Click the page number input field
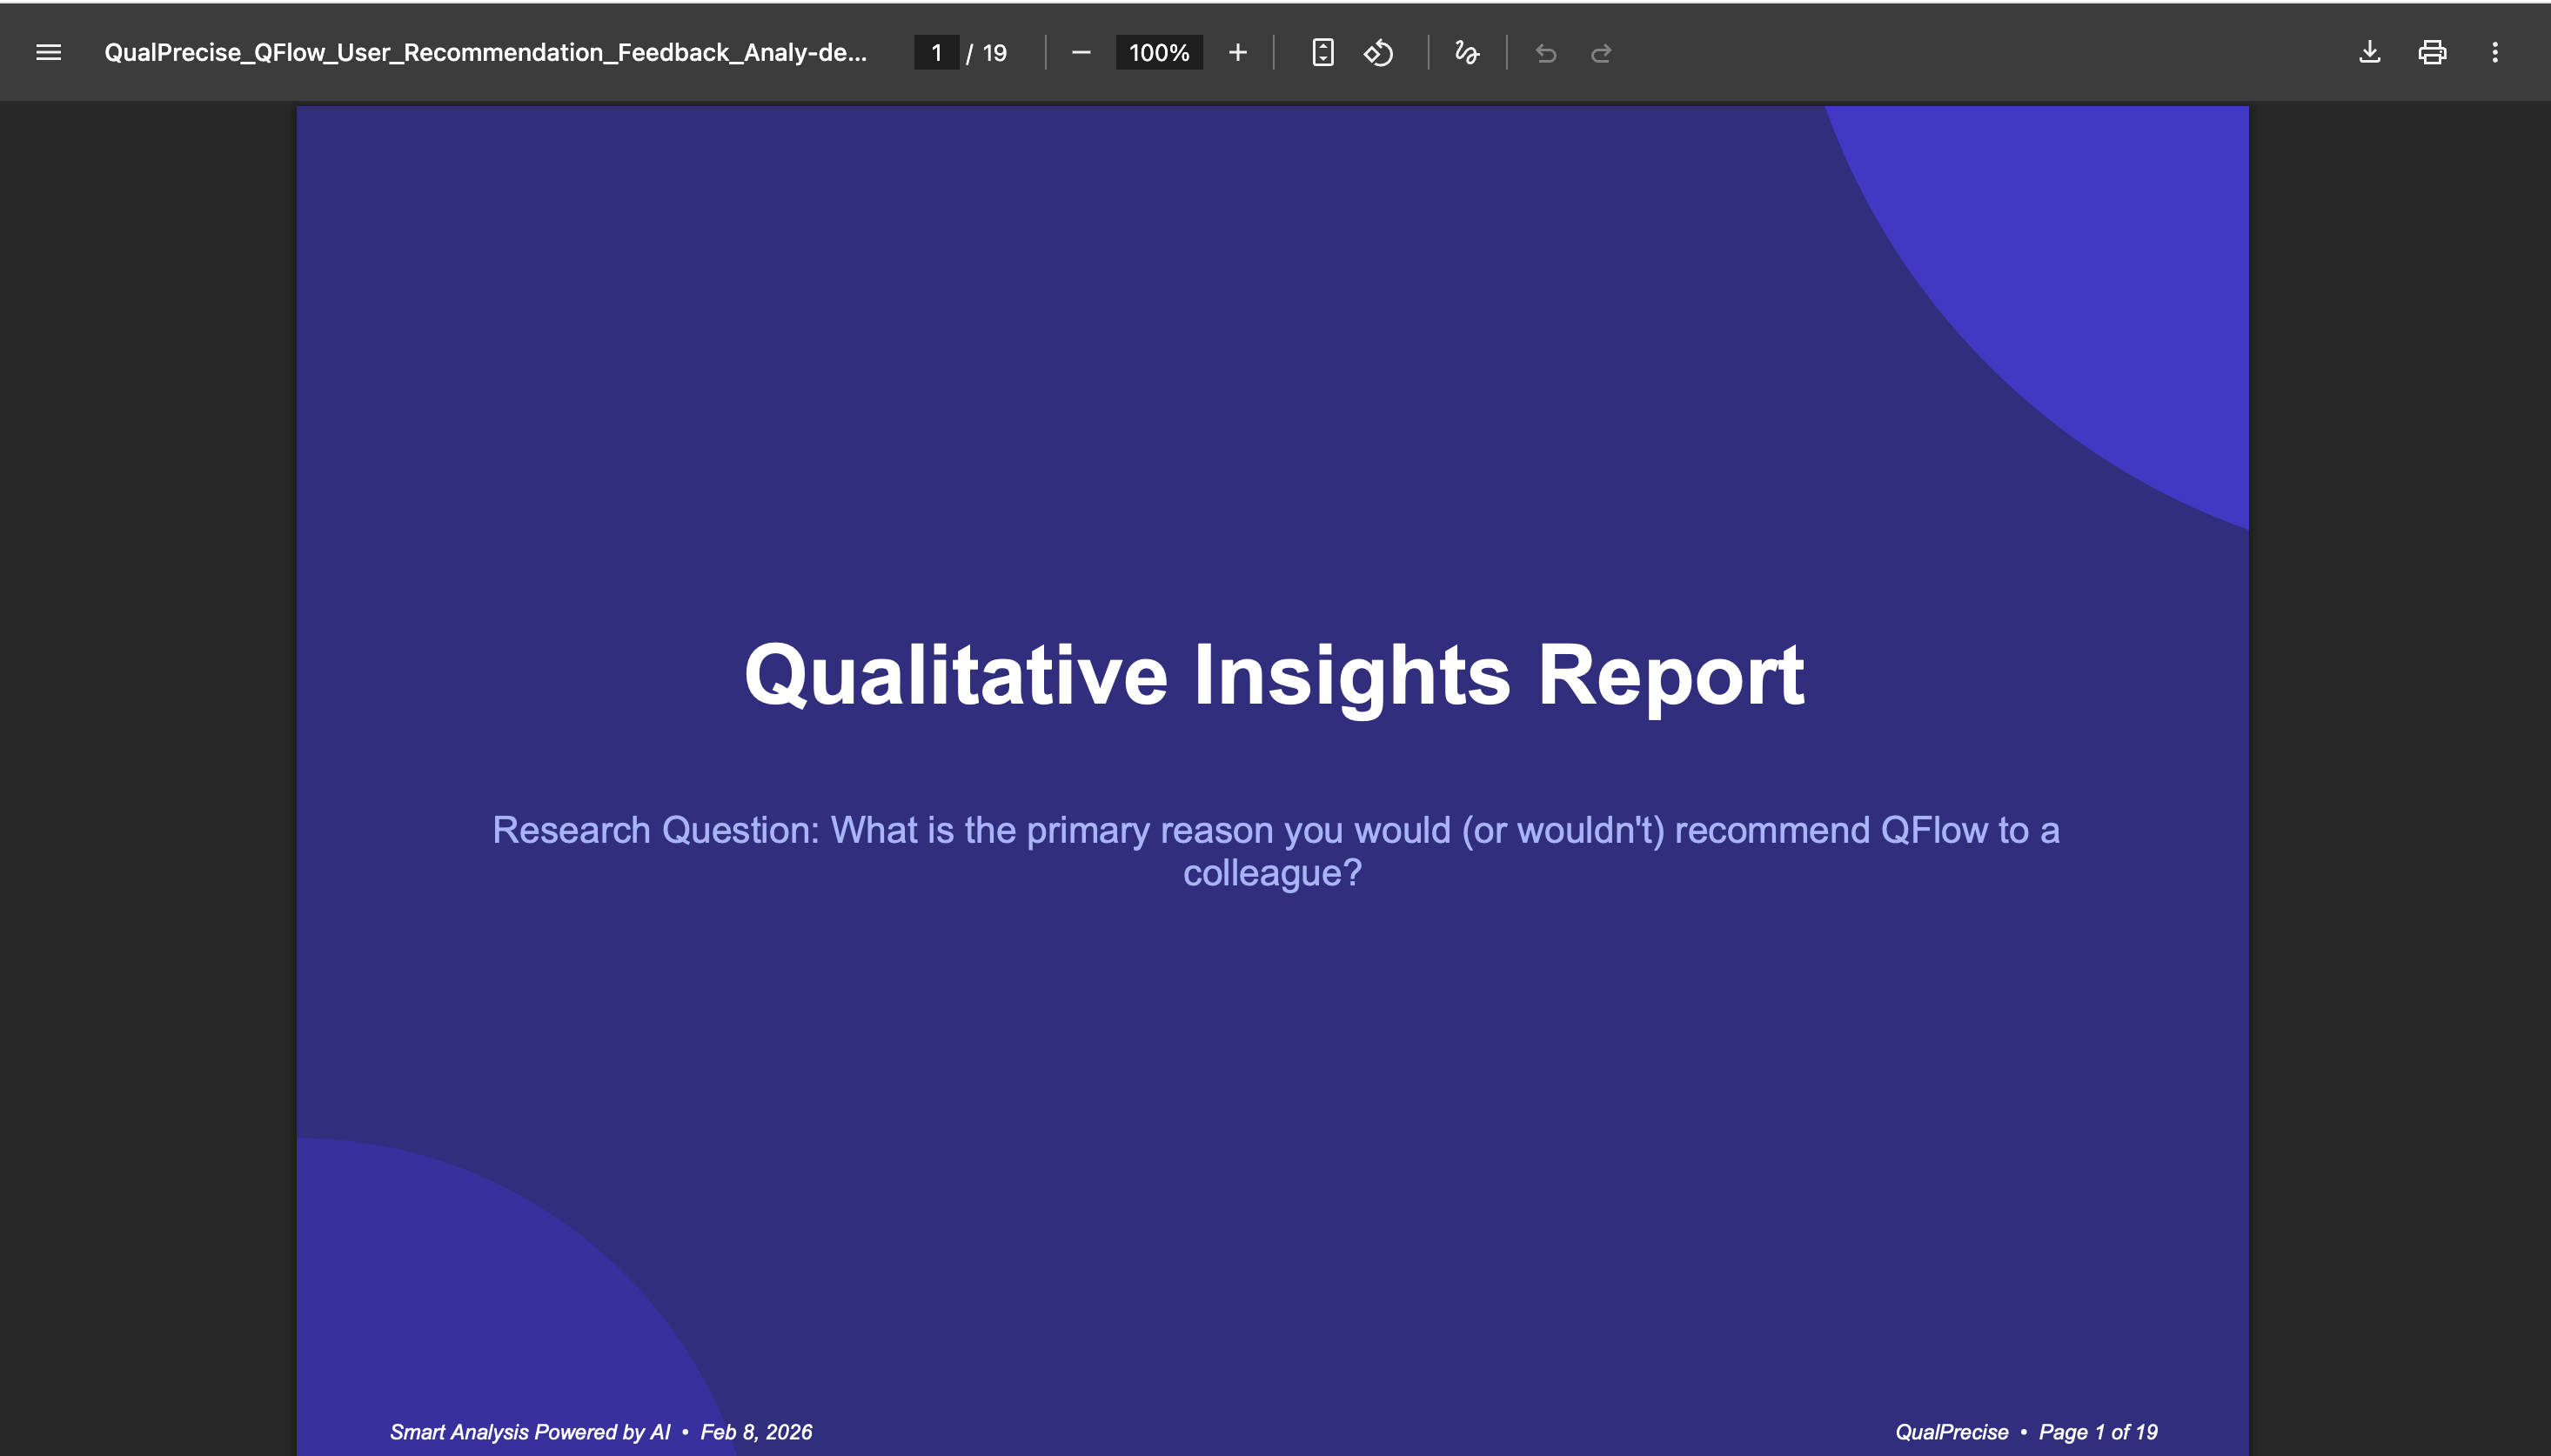The height and width of the screenshot is (1456, 2551). (936, 52)
